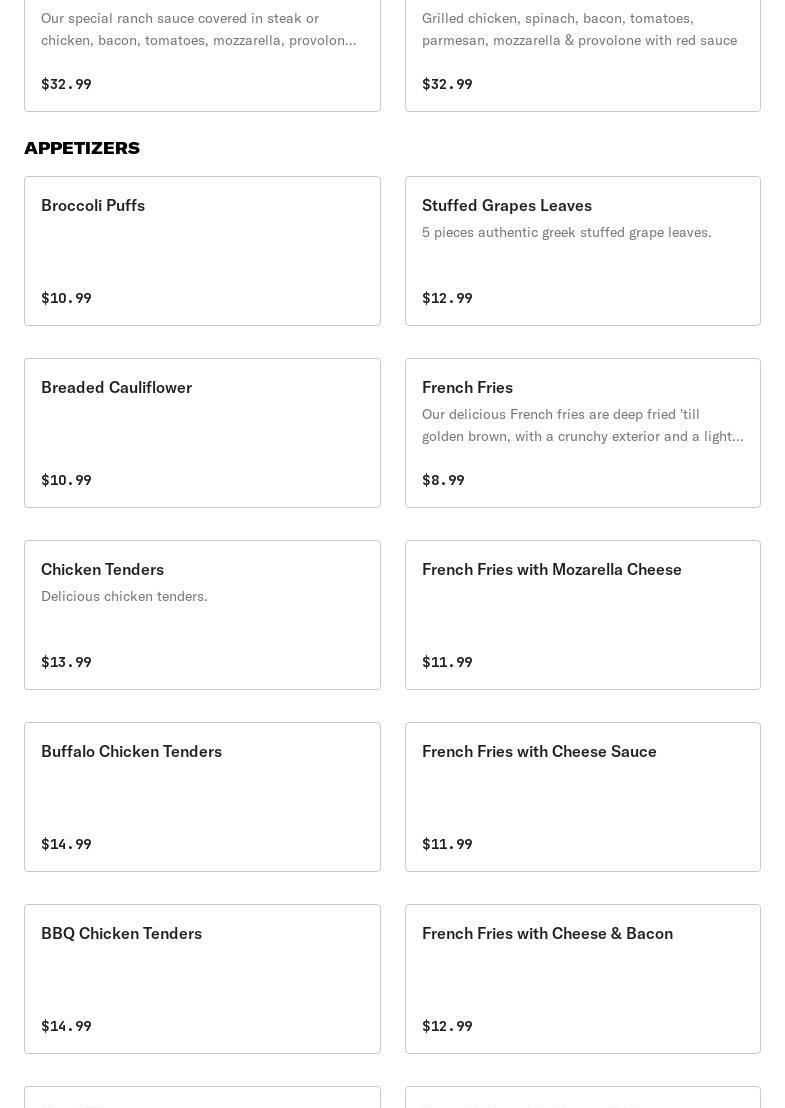Open the ranch sauce steak pizza card
The width and height of the screenshot is (785, 1108).
[202, 55]
